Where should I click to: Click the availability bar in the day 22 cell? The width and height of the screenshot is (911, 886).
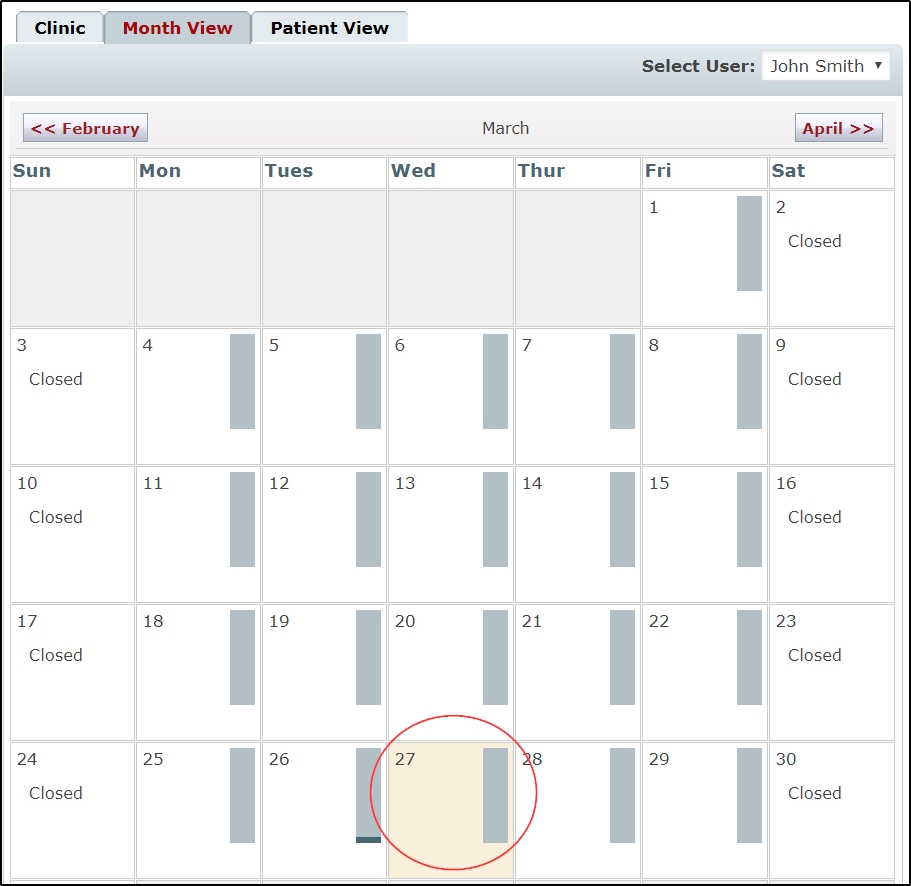[x=749, y=657]
